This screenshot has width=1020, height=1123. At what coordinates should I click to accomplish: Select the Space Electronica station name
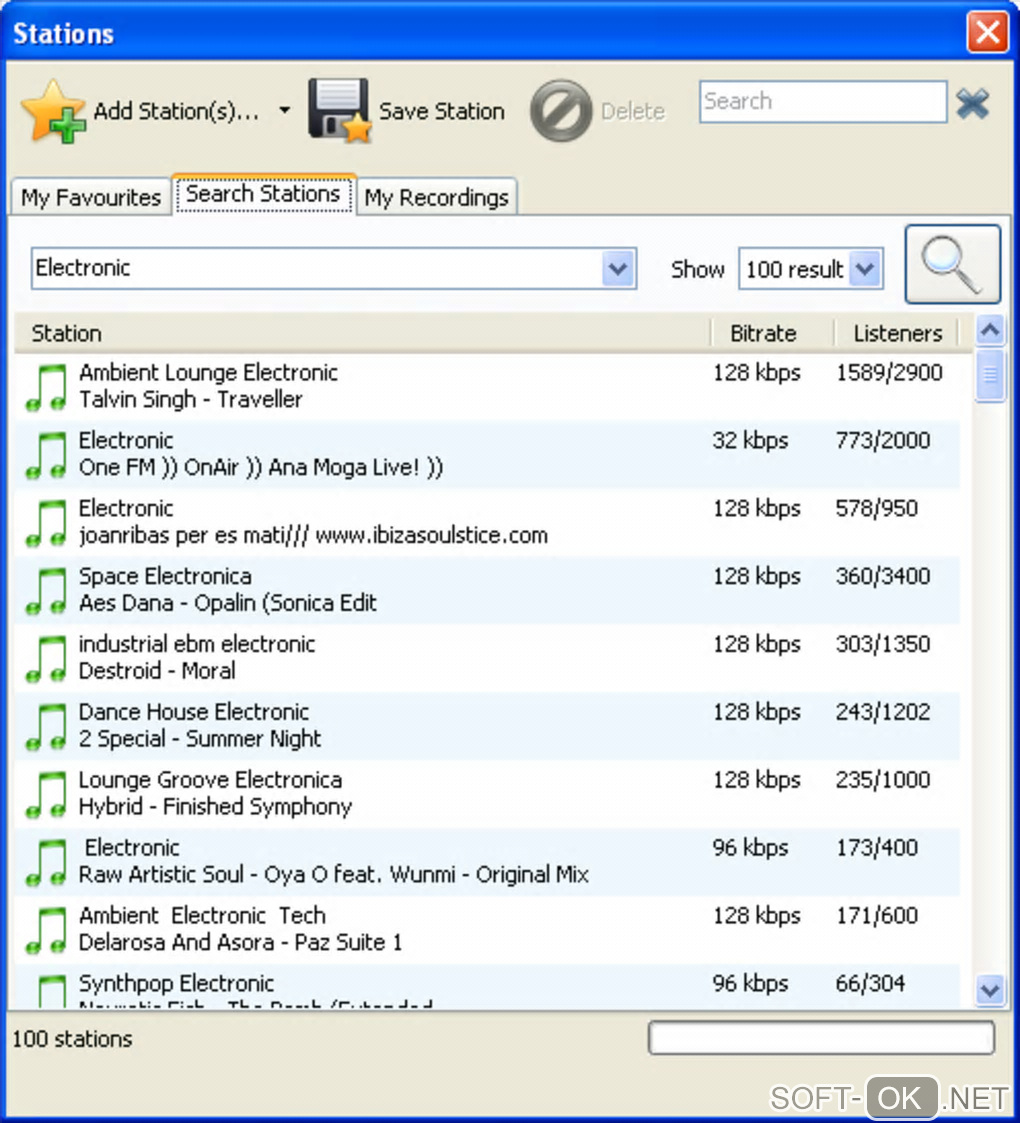point(165,576)
